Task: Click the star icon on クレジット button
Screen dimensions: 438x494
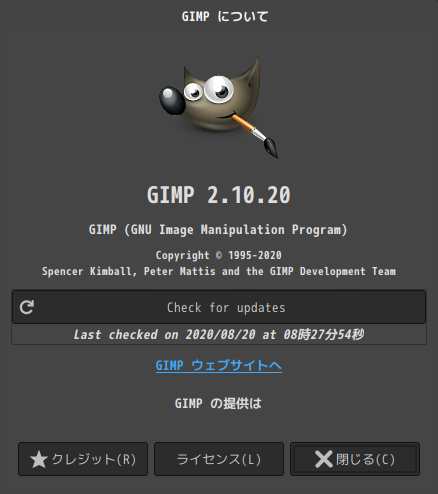Action: click(39, 459)
